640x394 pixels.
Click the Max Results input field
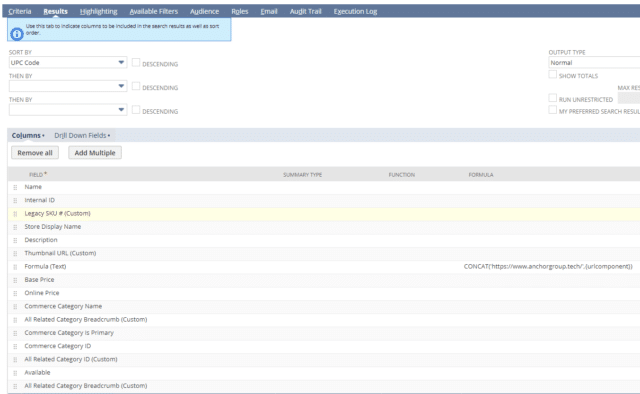click(629, 98)
